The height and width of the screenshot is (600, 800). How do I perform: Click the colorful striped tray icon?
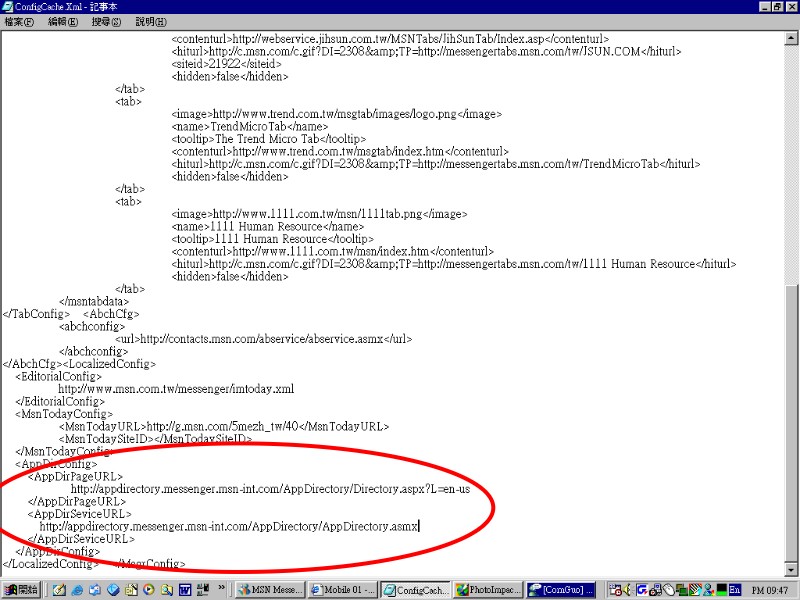point(695,590)
